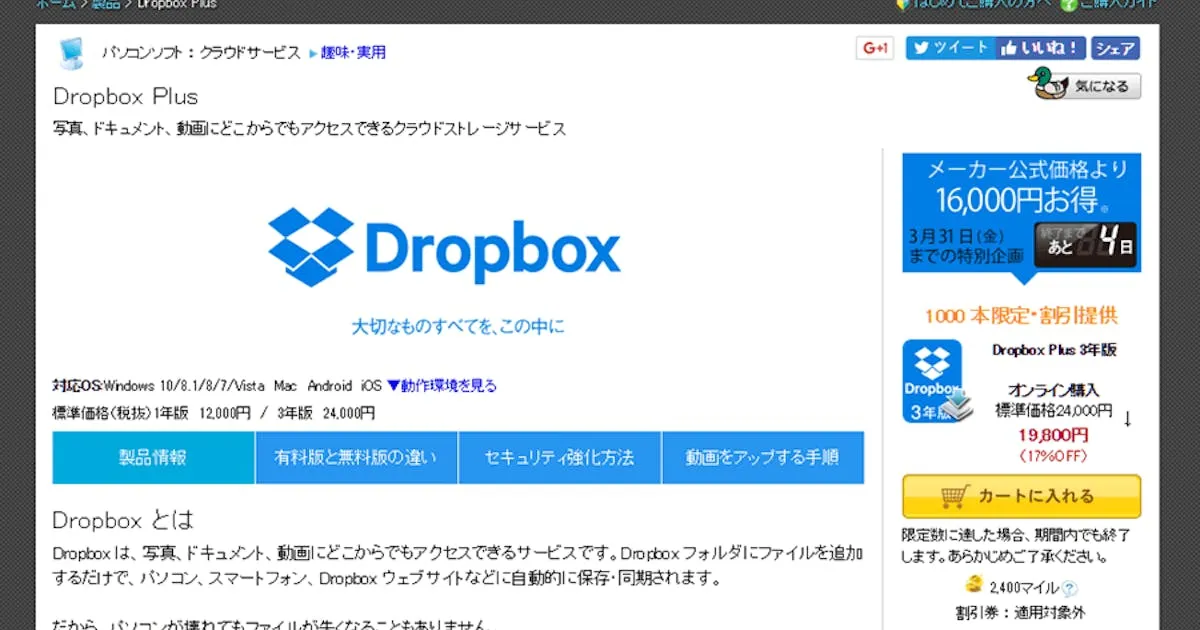The height and width of the screenshot is (630, 1200).
Task: Click the Dropbox Plus 3年版 product title
Action: click(x=1054, y=350)
